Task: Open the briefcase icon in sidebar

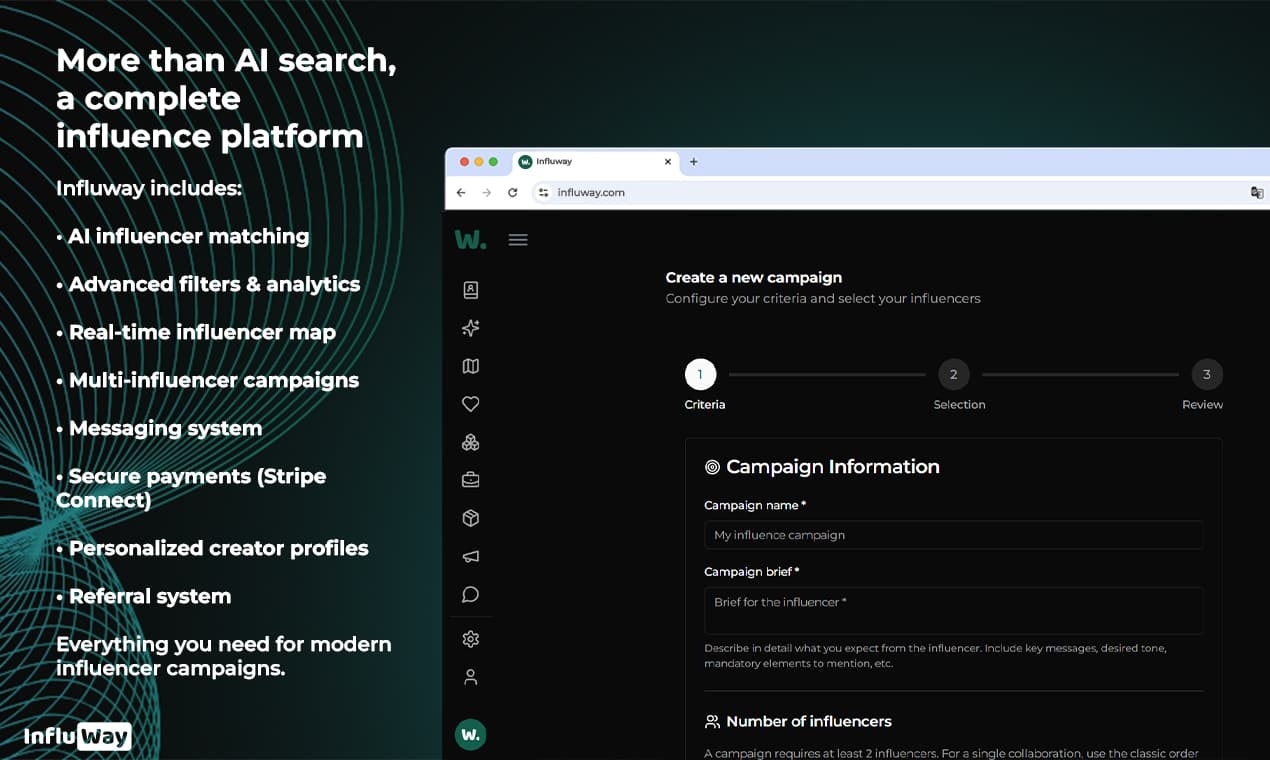Action: tap(471, 480)
